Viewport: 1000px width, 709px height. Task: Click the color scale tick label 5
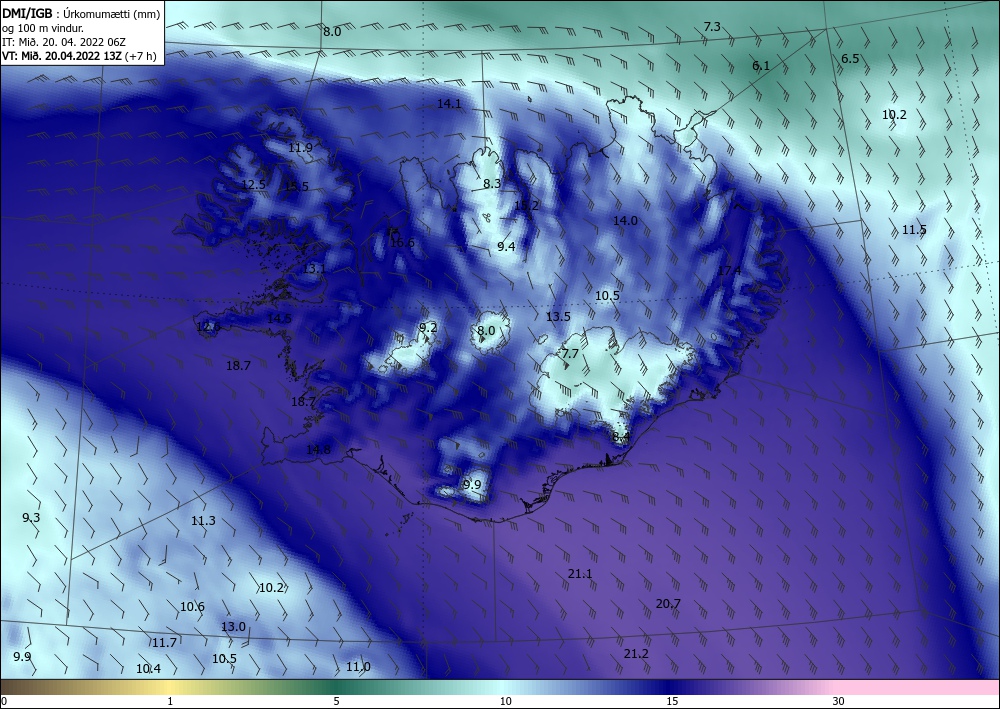click(336, 701)
